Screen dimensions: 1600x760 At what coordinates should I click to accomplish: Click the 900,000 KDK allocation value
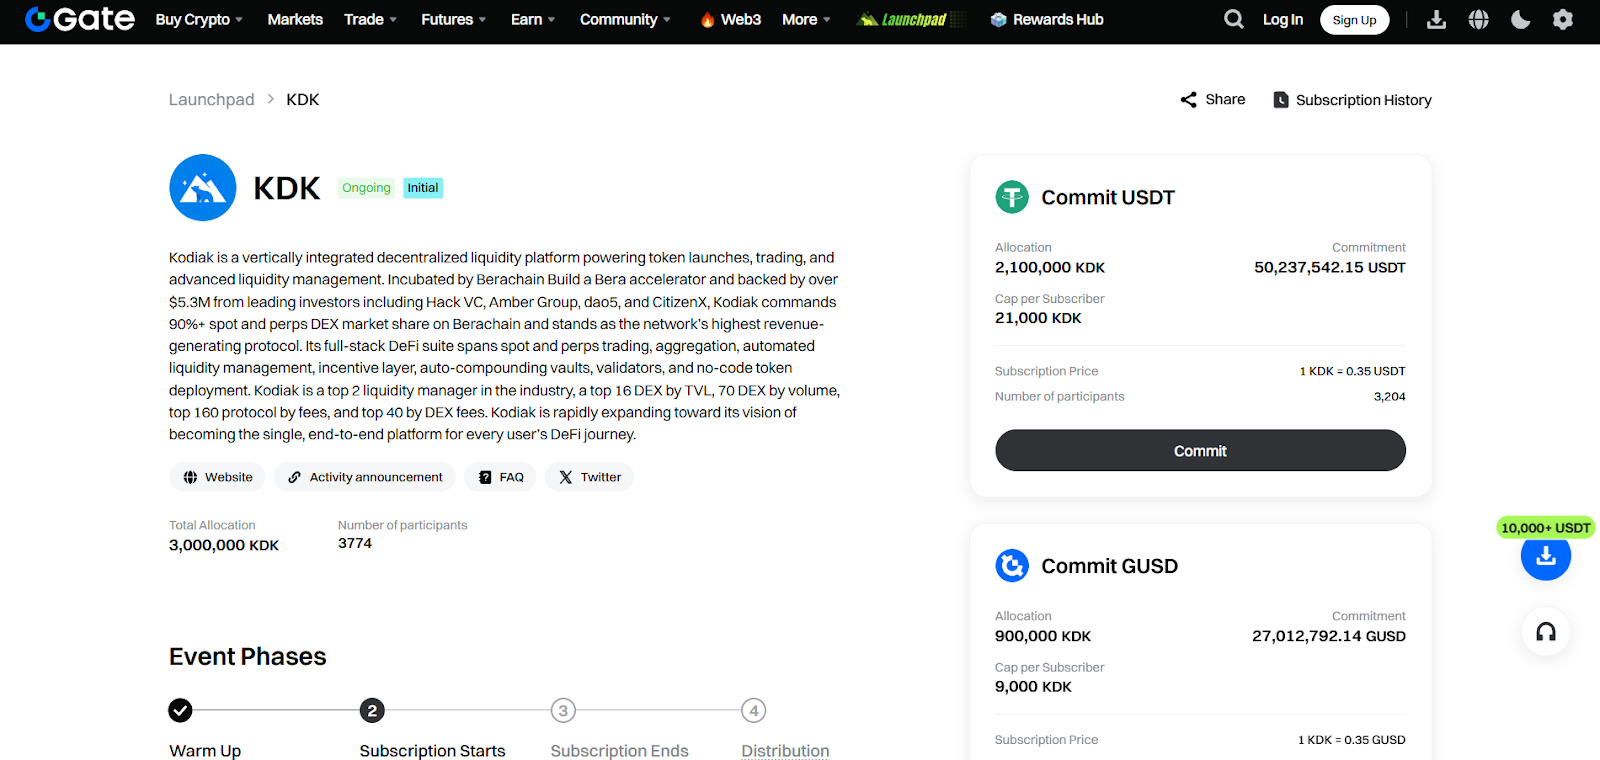[1043, 636]
